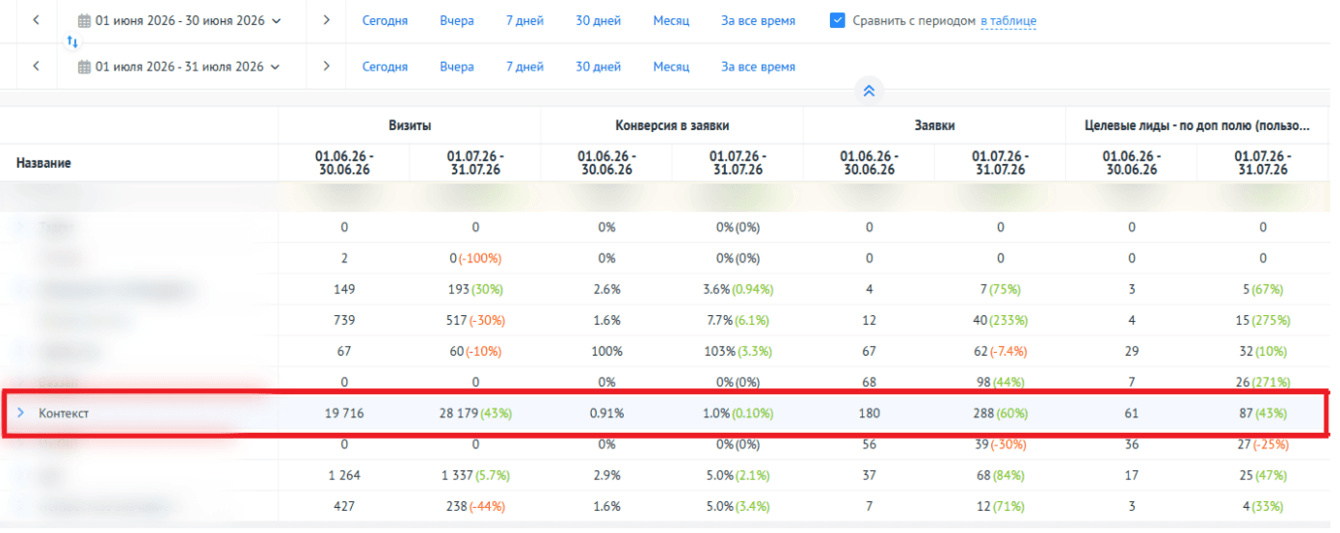Sort by the Визиты column header

tap(409, 125)
